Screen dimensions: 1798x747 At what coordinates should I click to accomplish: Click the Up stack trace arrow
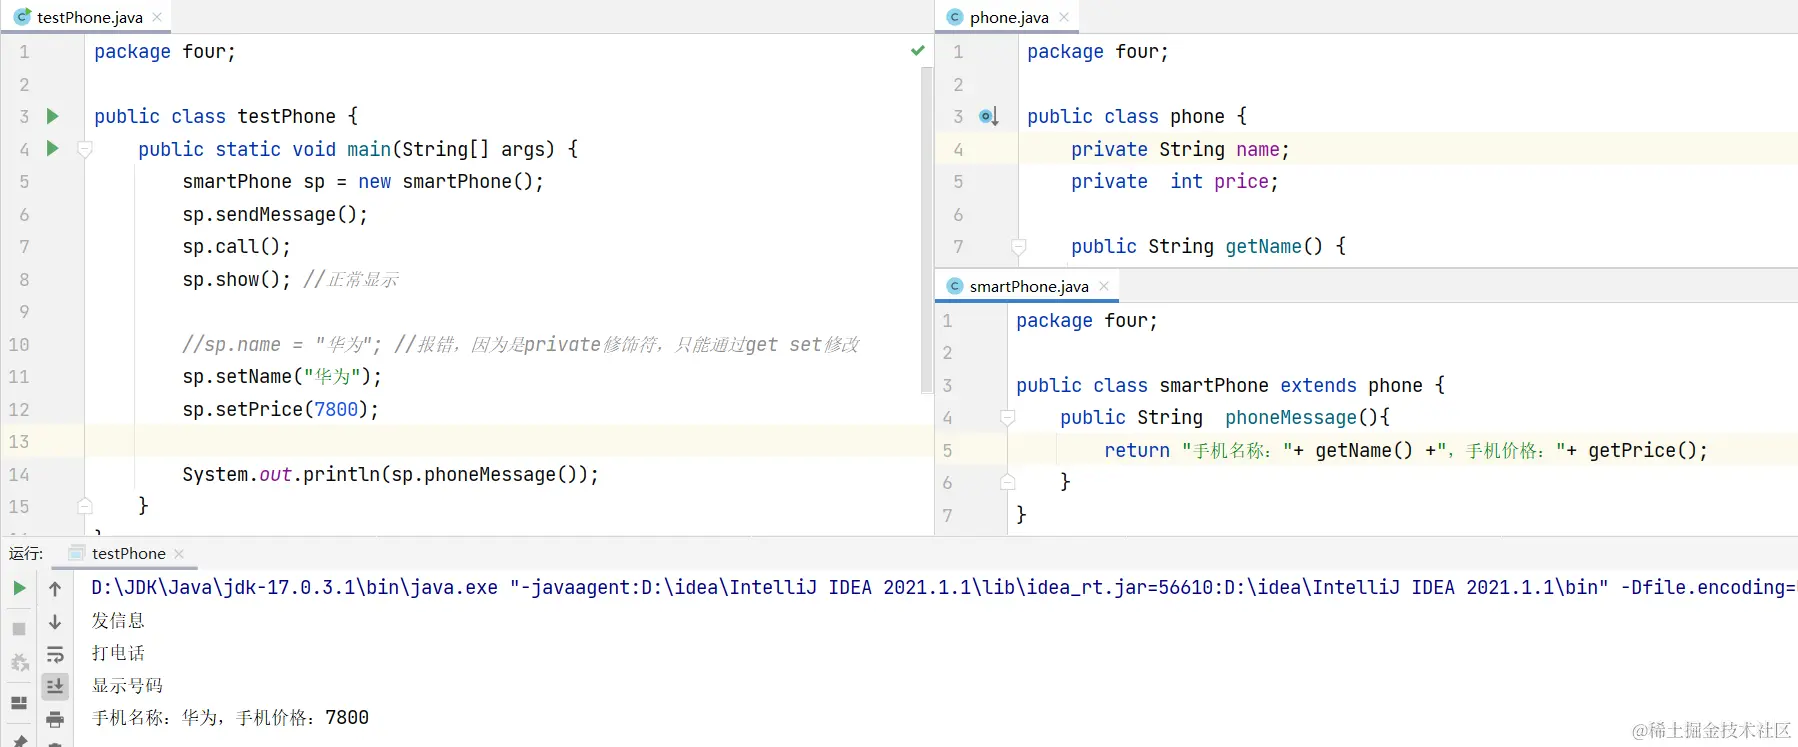(x=55, y=589)
